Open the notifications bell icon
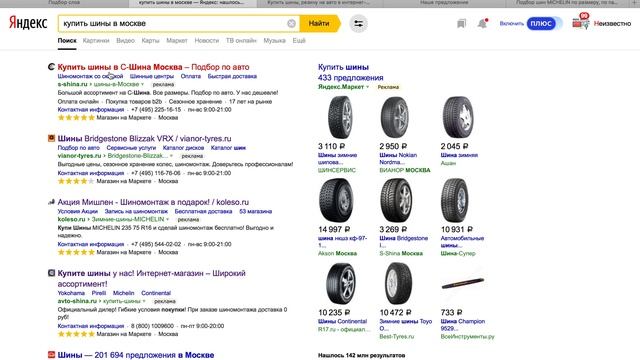This screenshot has height=360, width=640. point(482,24)
